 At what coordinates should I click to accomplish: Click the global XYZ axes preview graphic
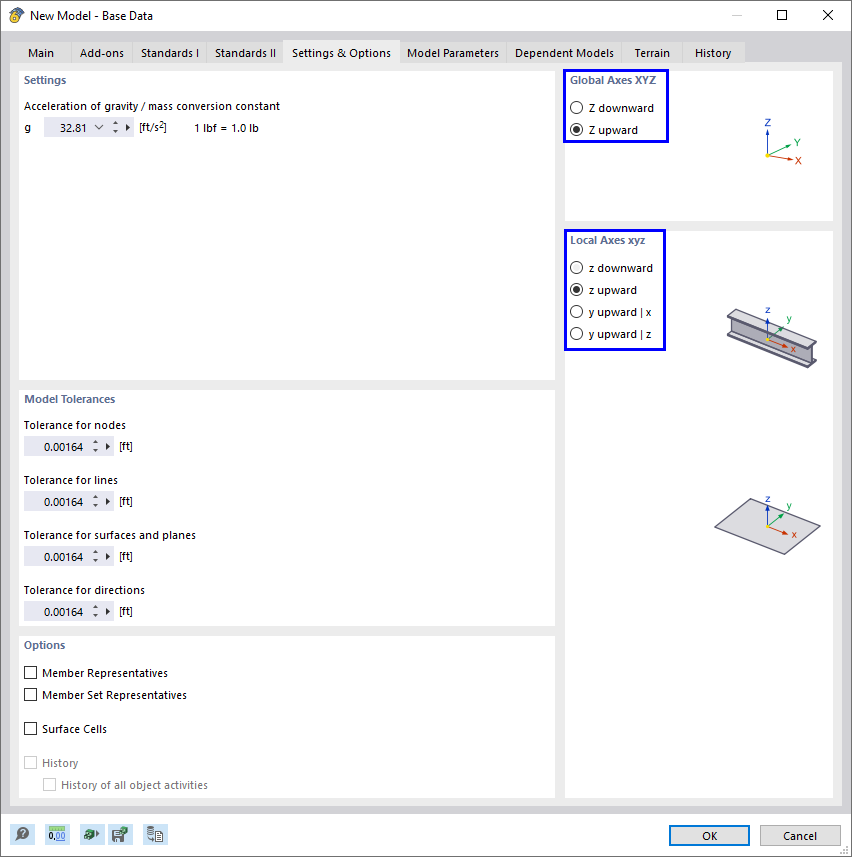point(783,142)
